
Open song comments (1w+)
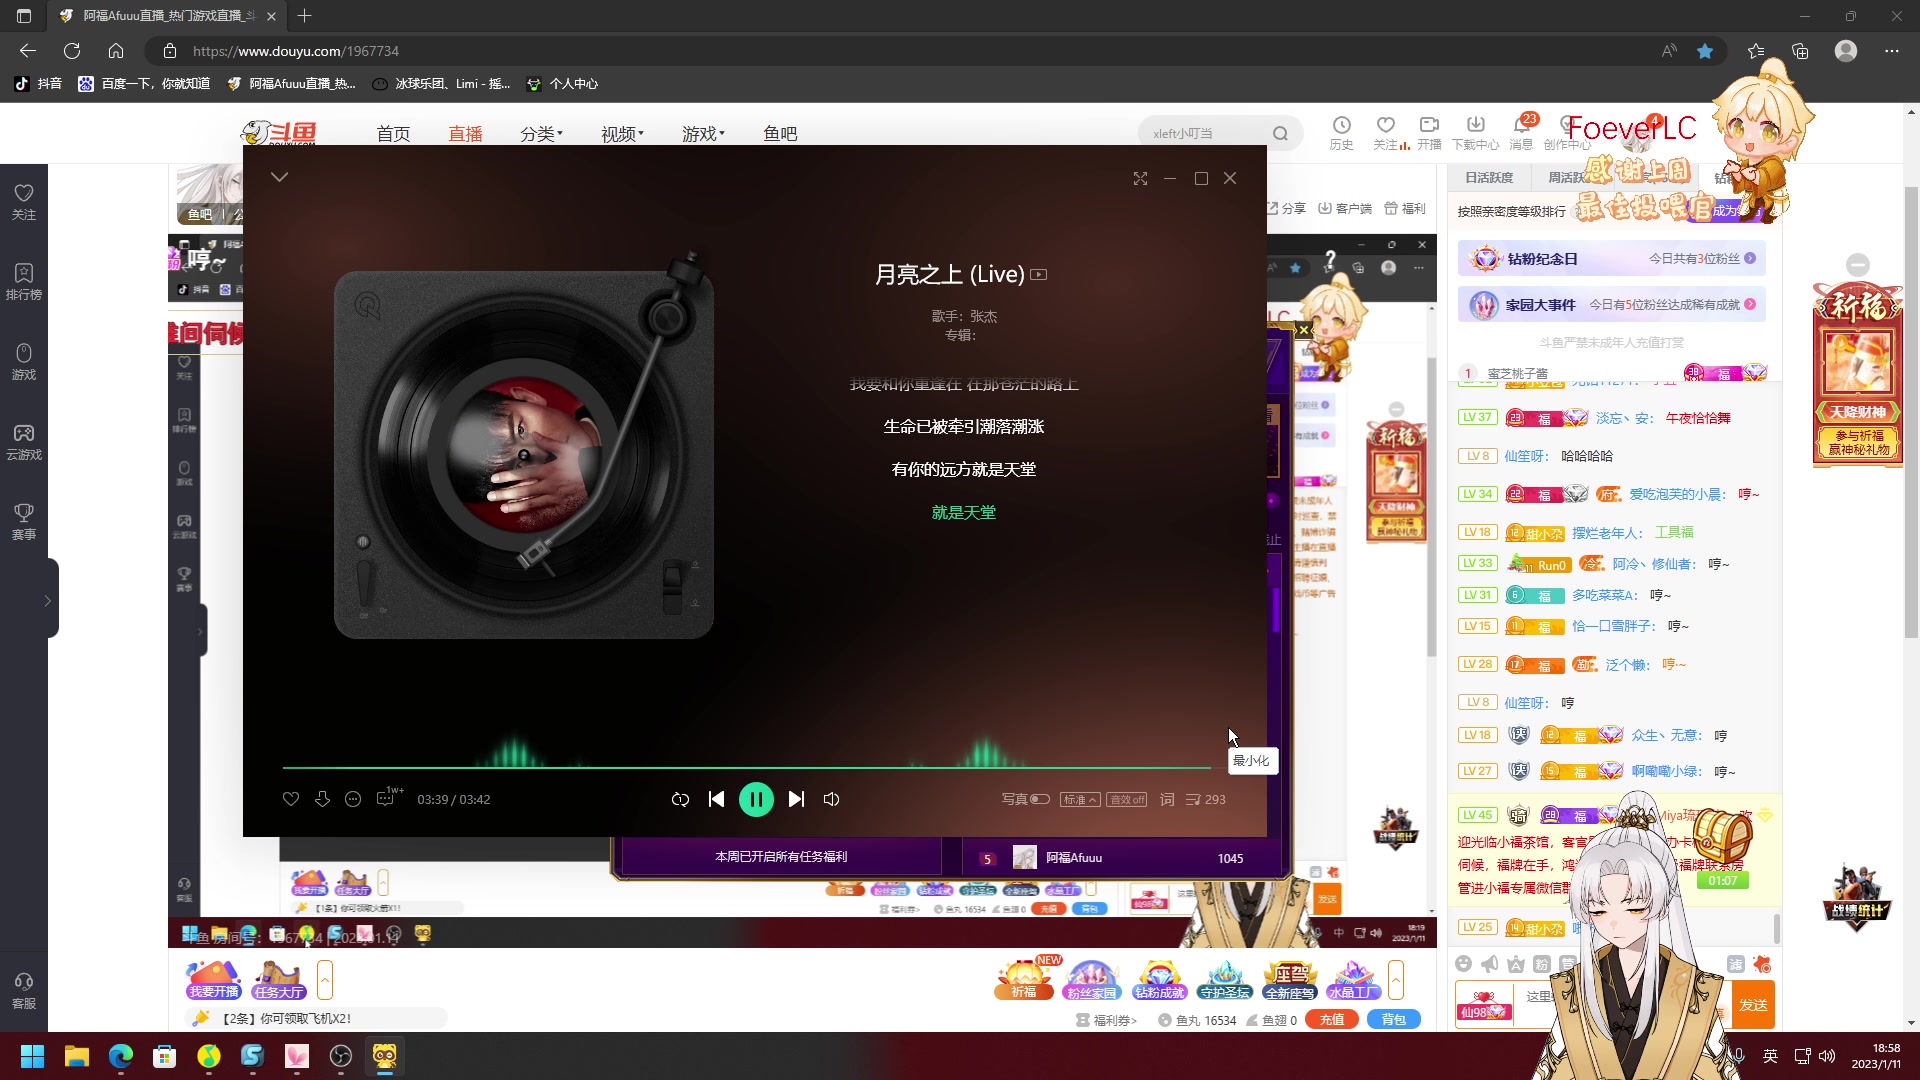pos(388,797)
